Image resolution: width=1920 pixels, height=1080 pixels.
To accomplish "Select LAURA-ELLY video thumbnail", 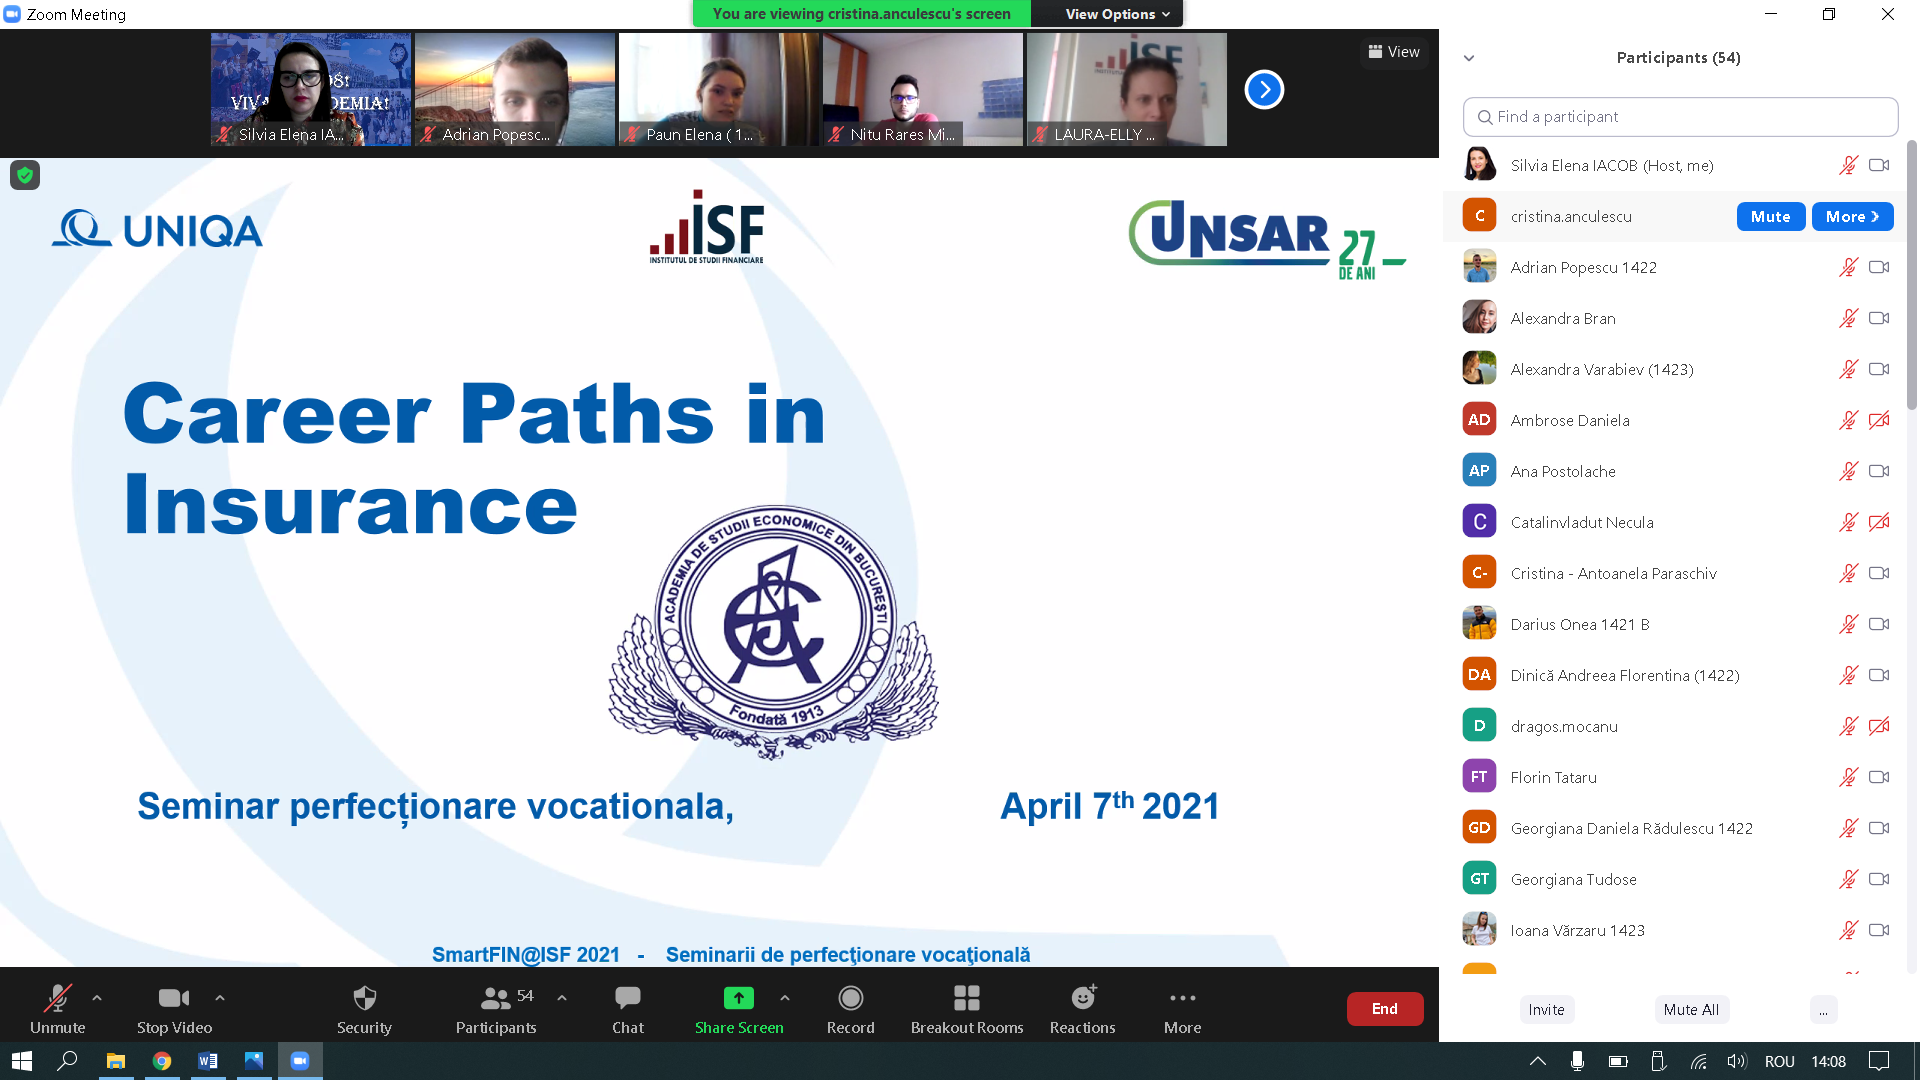I will point(1127,89).
